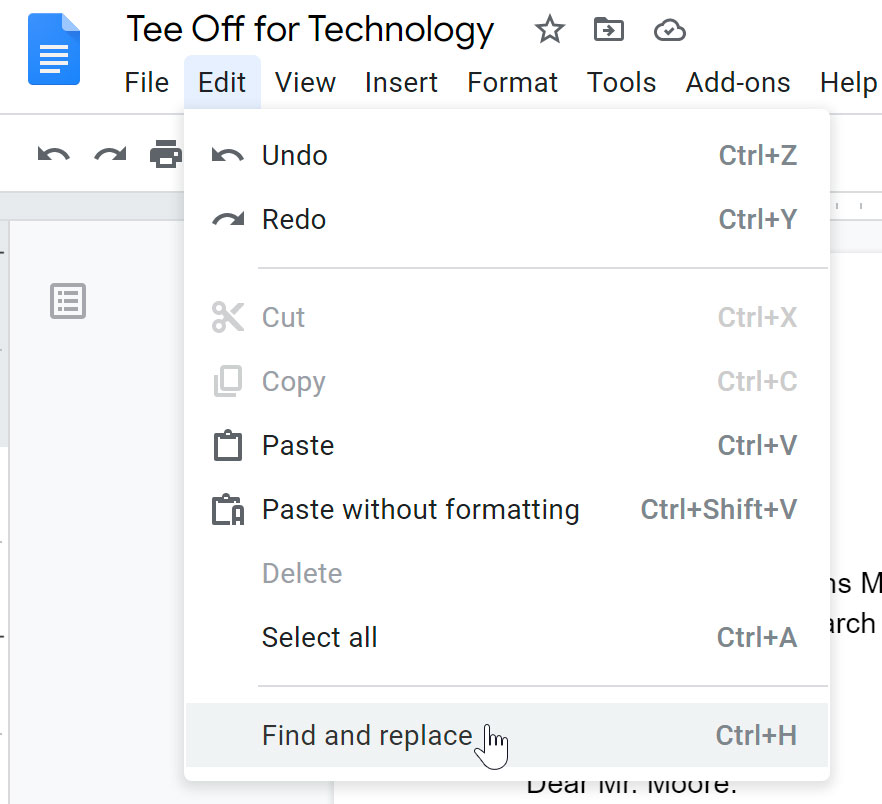Check save status via the cloud icon

pyautogui.click(x=669, y=30)
